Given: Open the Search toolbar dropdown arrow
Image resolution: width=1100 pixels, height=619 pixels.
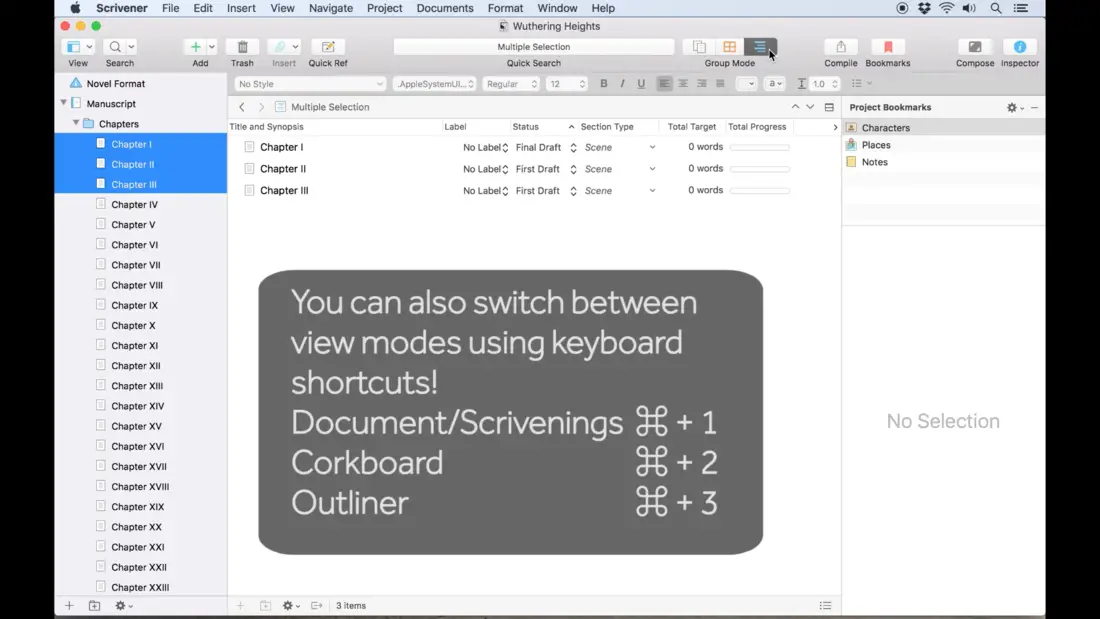Looking at the screenshot, I should click(x=131, y=47).
